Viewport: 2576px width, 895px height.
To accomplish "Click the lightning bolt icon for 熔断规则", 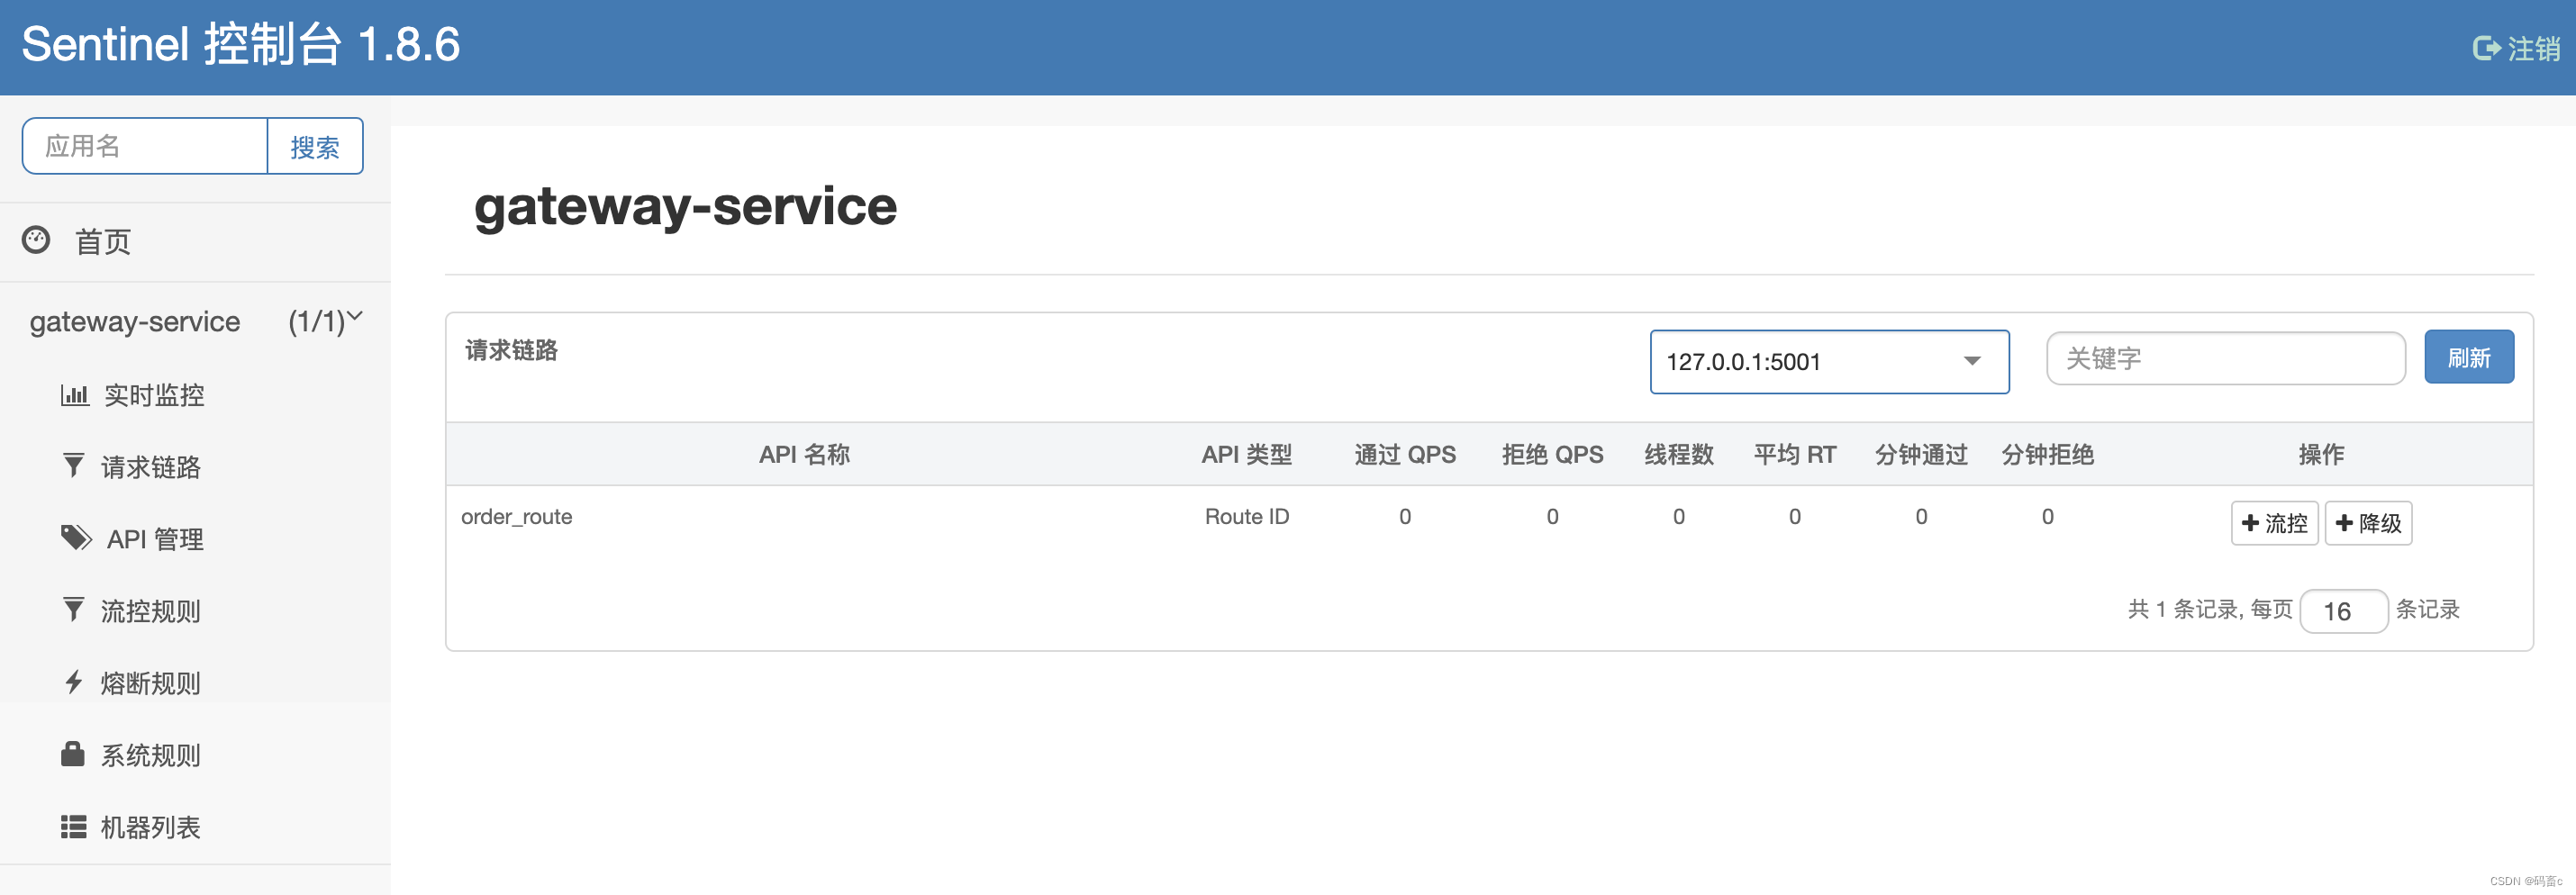I will click(x=73, y=682).
